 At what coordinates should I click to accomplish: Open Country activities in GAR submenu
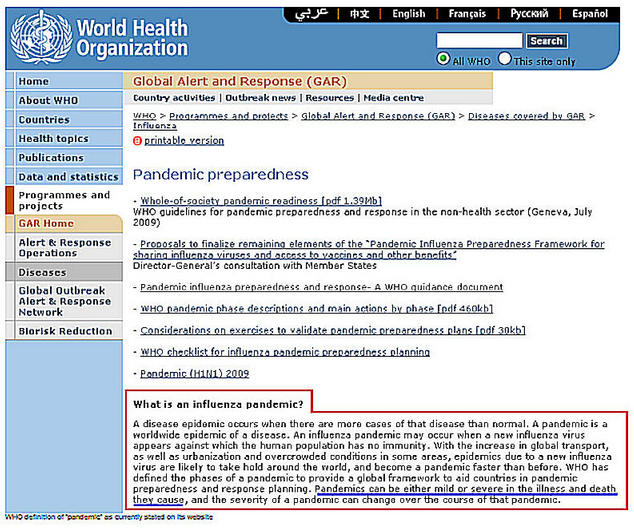(x=174, y=98)
